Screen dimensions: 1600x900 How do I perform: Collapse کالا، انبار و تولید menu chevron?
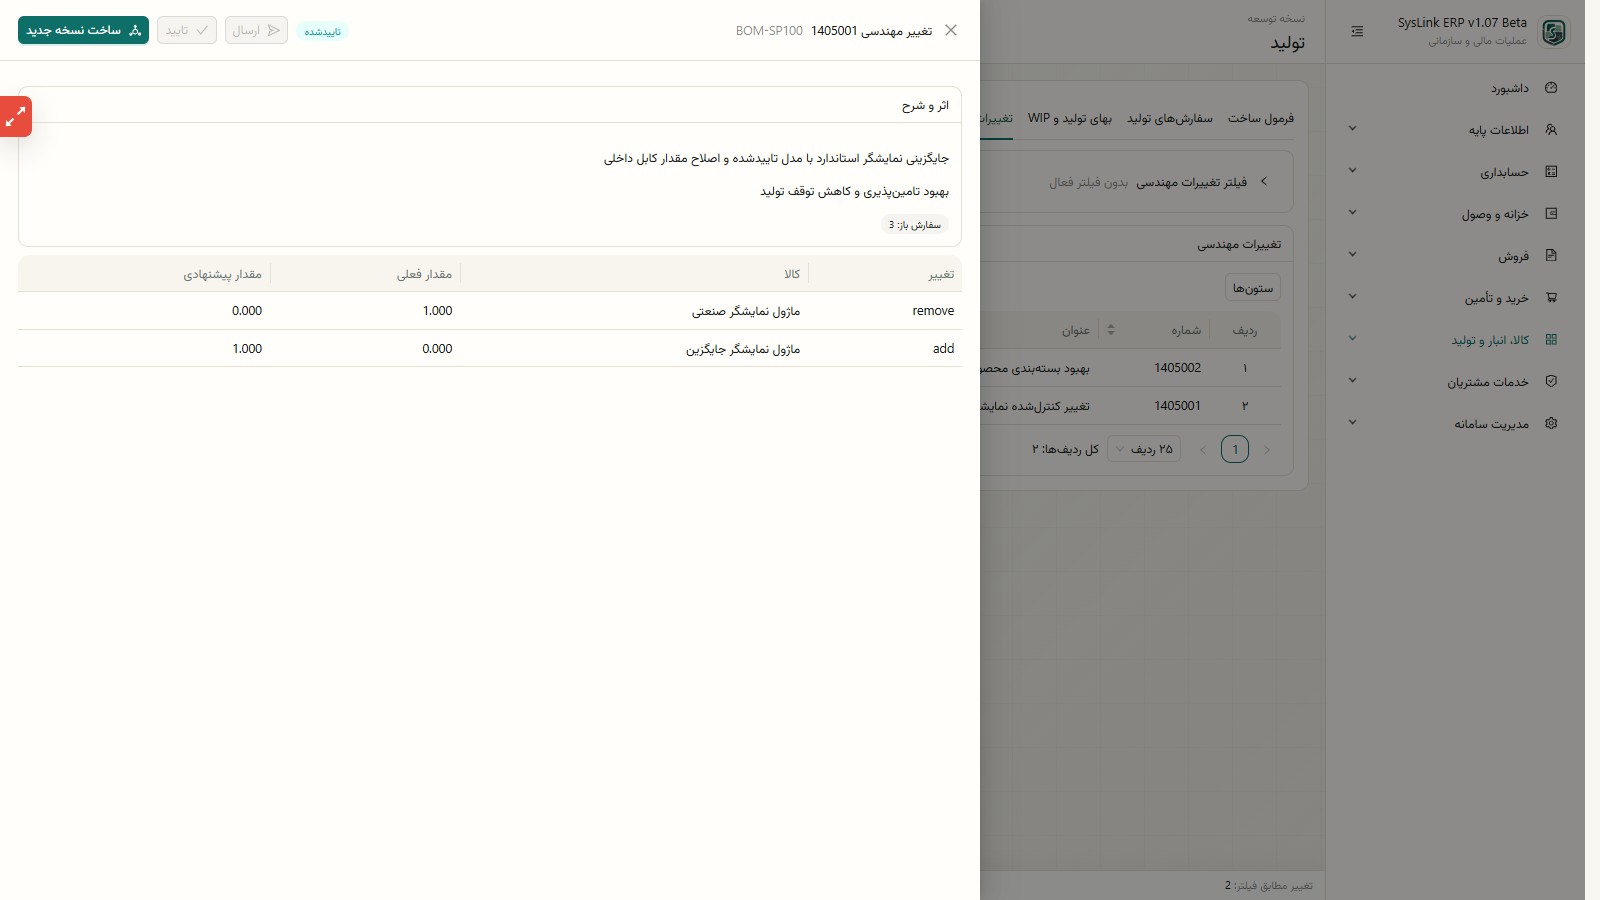[1352, 339]
